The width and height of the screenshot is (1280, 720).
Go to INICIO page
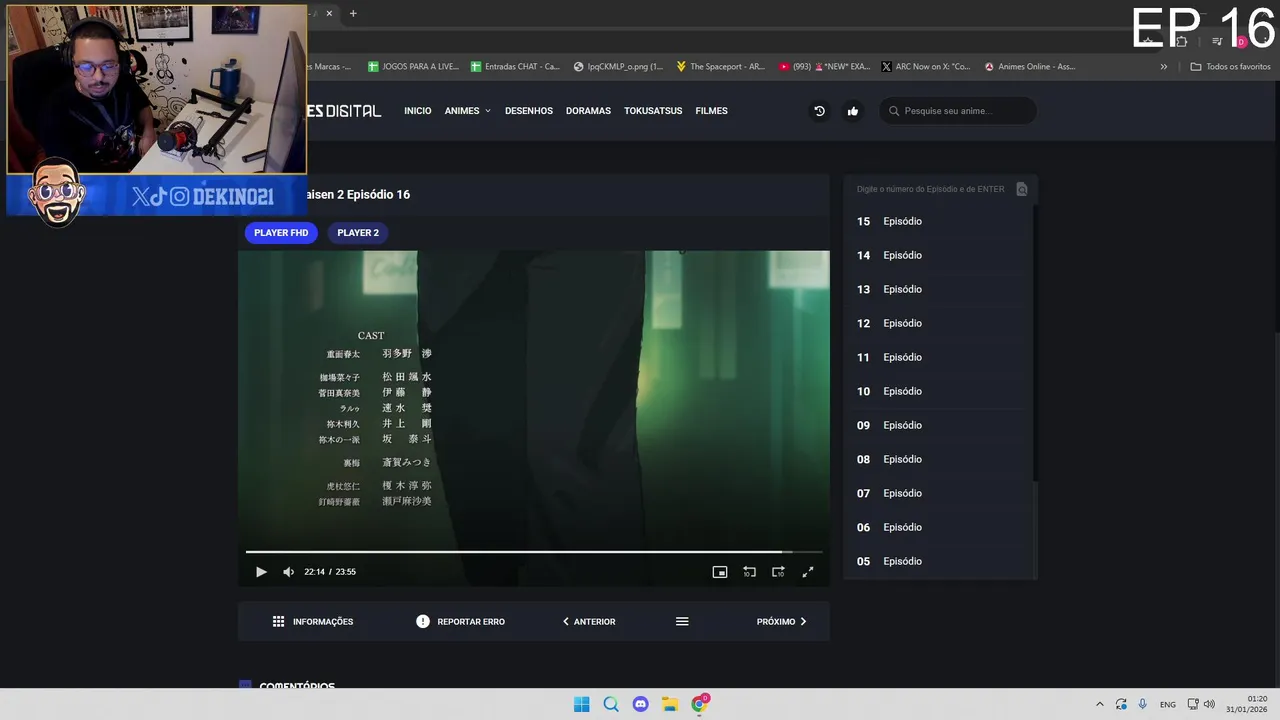418,111
